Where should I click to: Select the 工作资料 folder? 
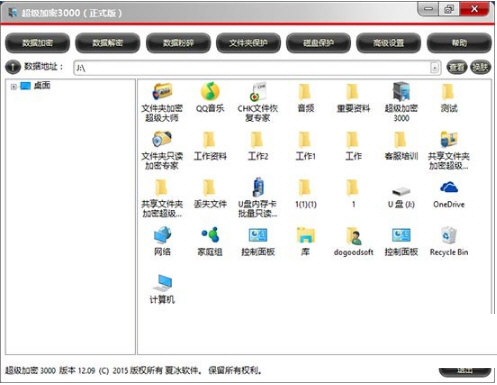pyautogui.click(x=210, y=146)
